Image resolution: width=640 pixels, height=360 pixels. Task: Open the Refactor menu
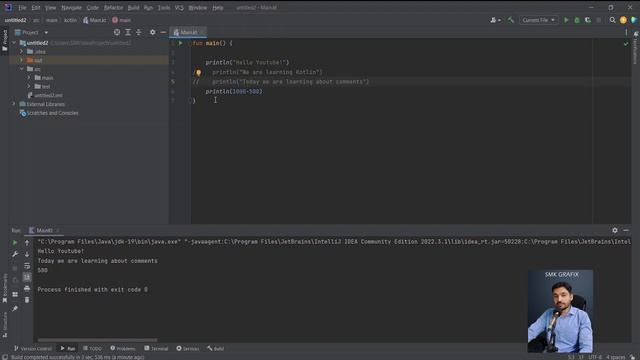[x=113, y=7]
